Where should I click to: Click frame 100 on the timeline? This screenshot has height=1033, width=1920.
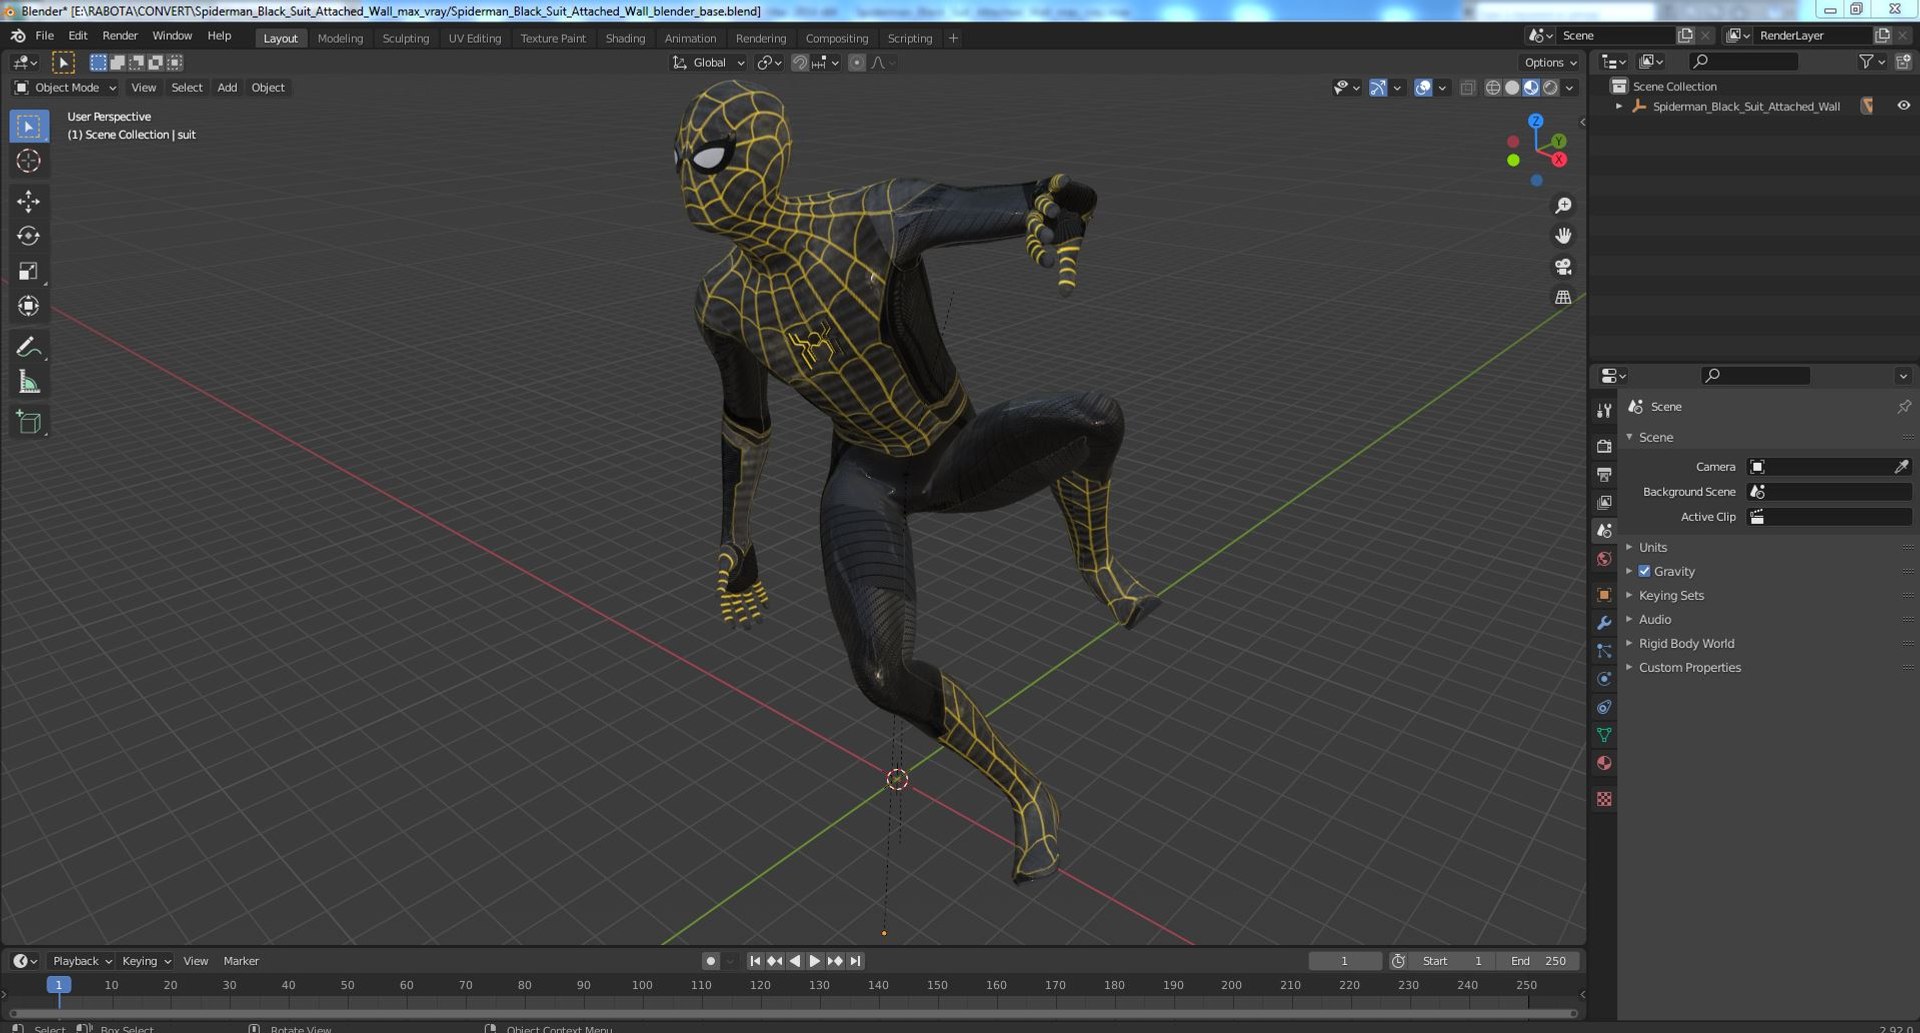[642, 985]
